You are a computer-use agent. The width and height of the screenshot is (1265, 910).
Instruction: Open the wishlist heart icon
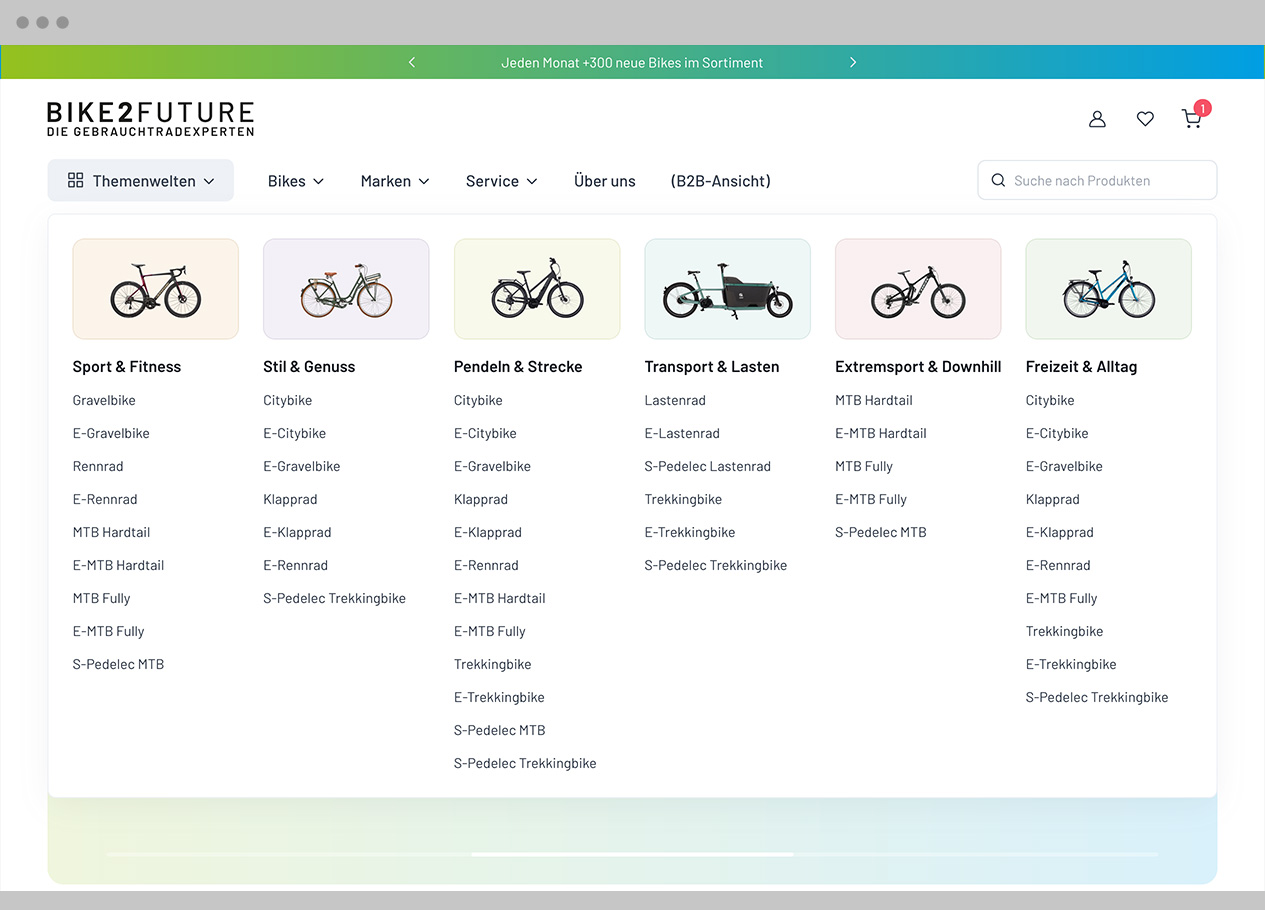pos(1145,119)
